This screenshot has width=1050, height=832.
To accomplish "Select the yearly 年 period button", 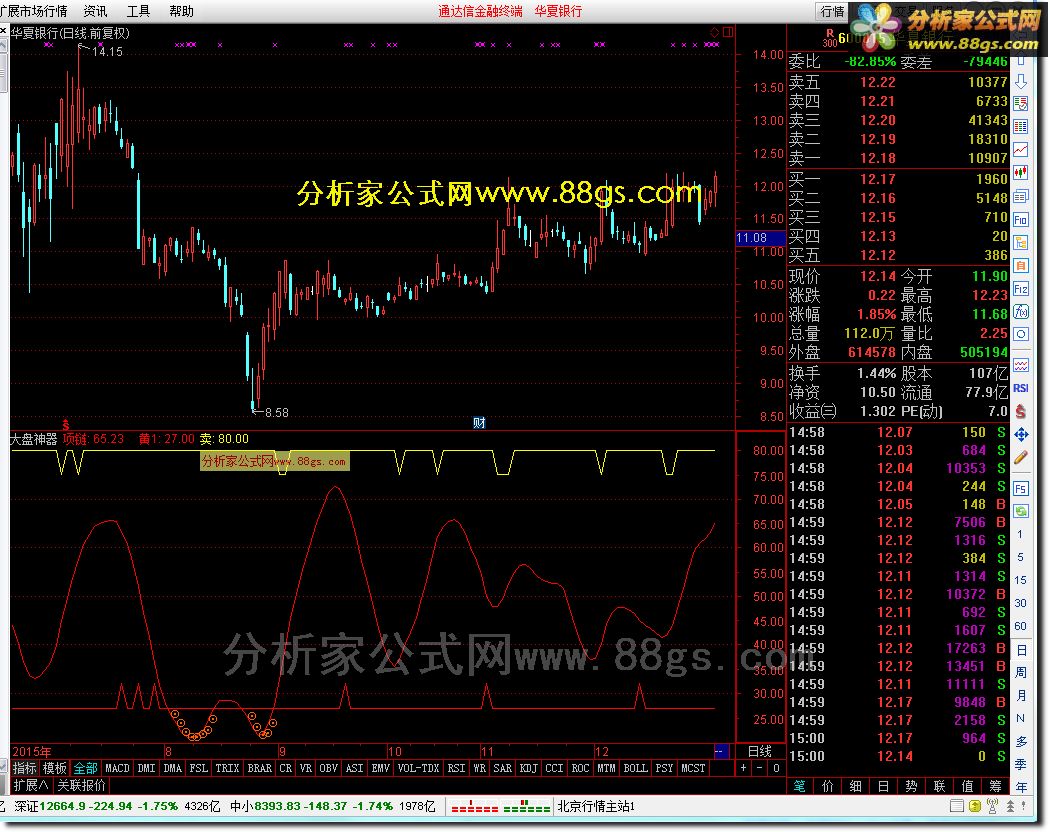I will pos(1021,786).
